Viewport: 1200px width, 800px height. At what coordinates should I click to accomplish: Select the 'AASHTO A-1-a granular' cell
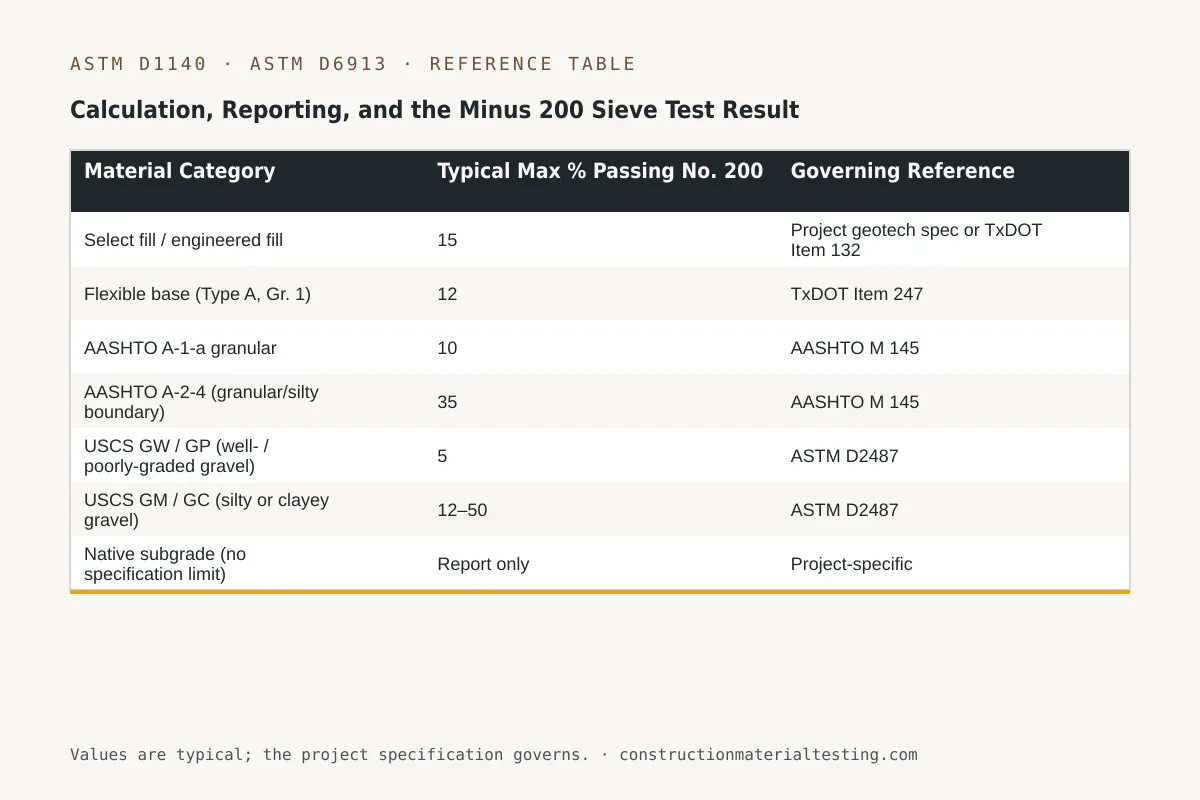pos(180,348)
